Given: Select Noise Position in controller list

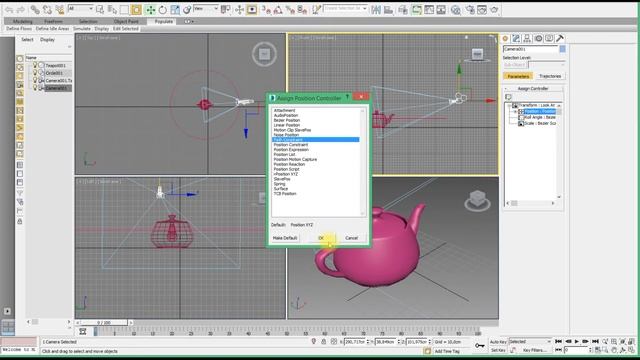Looking at the screenshot, I should coord(286,135).
